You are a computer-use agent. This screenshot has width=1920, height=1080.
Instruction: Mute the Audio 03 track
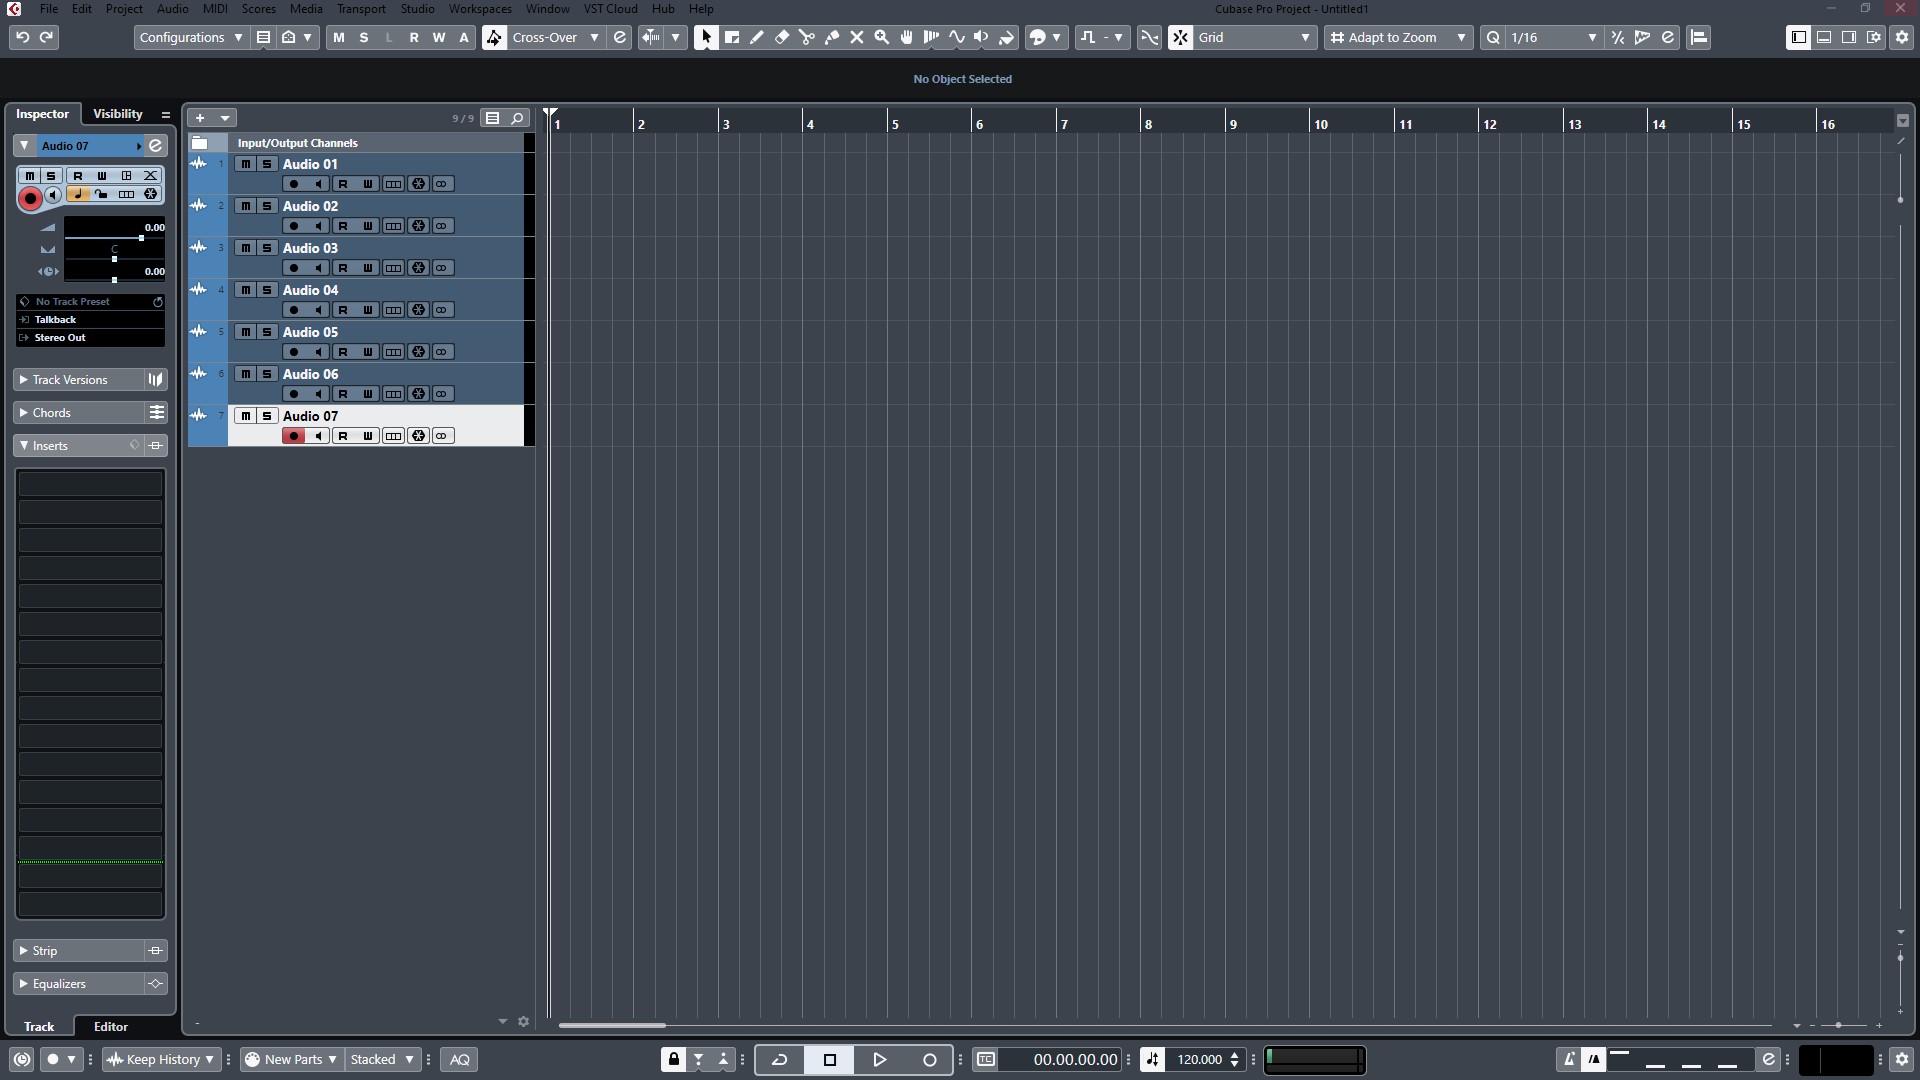pos(245,248)
